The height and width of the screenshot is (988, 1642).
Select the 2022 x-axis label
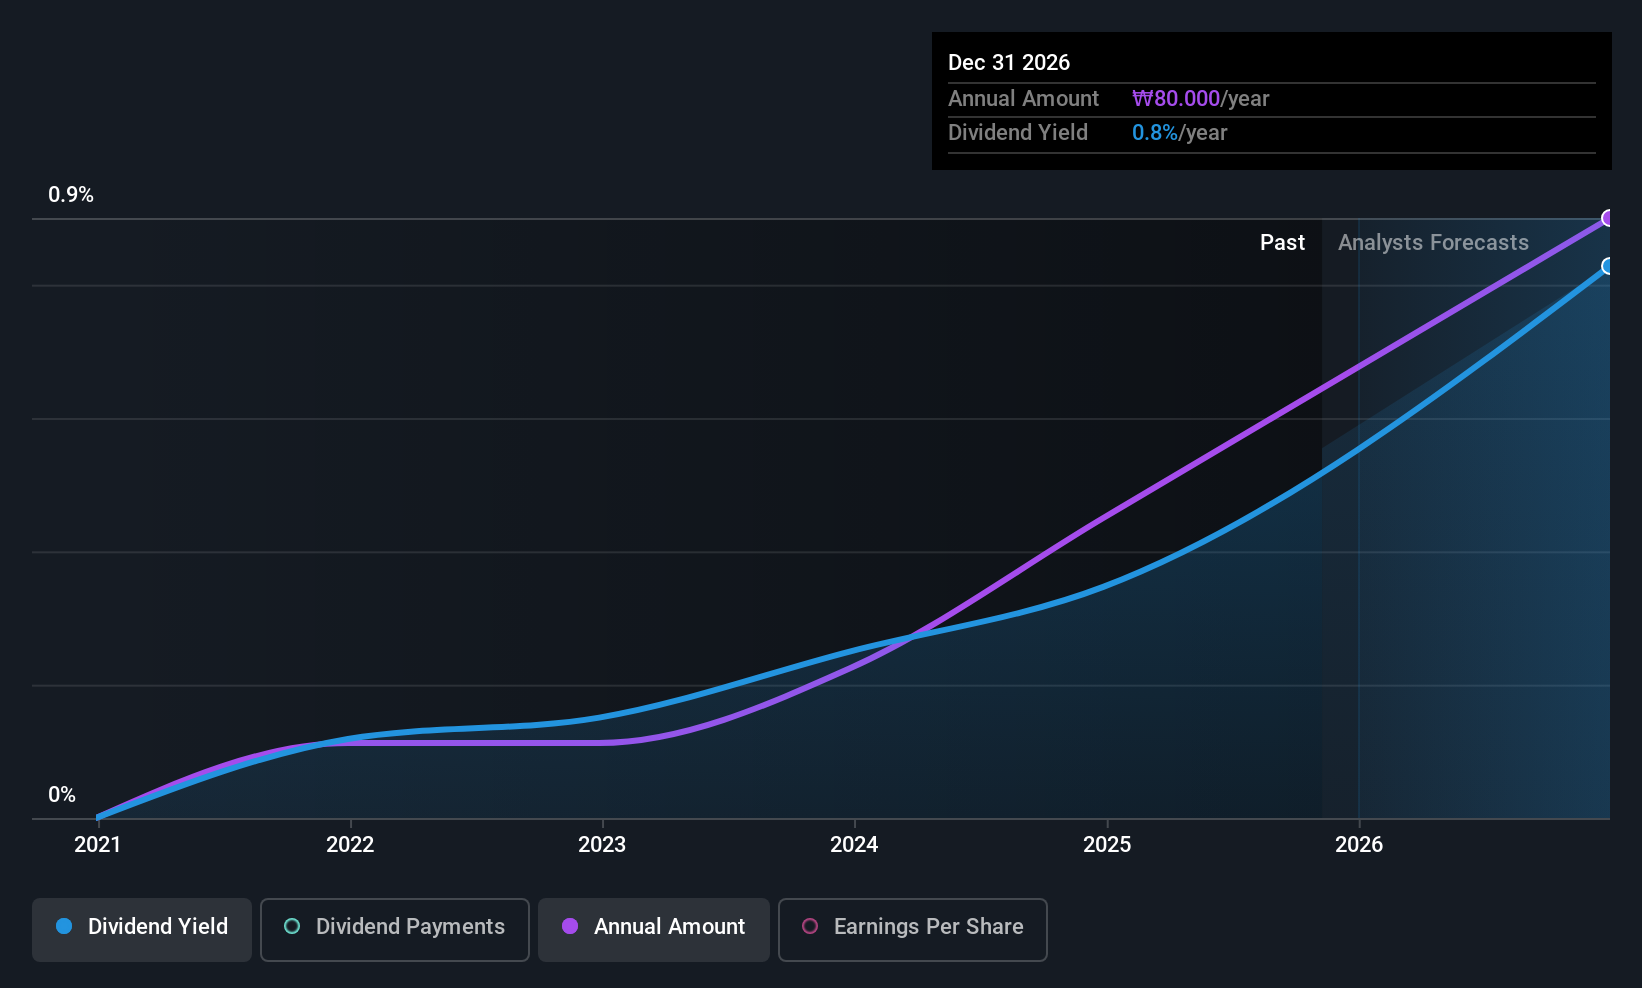(350, 845)
